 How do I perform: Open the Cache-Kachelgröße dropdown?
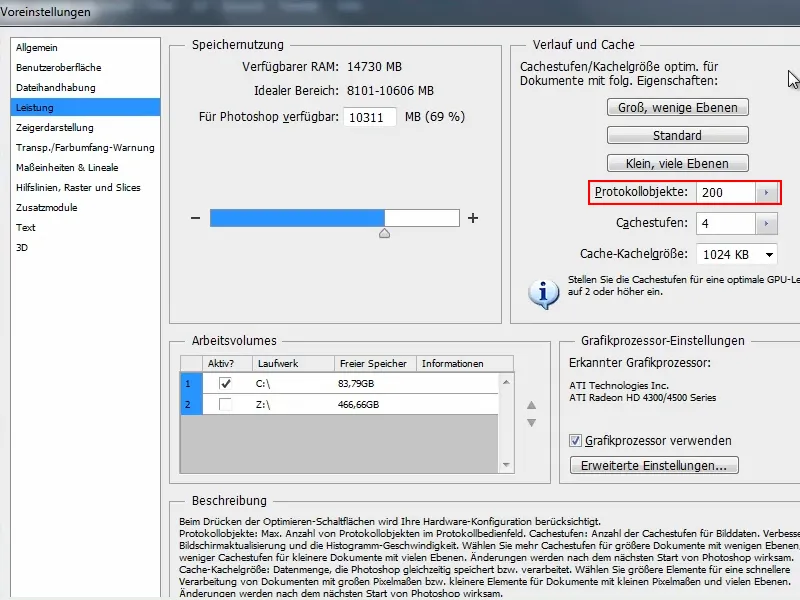[x=737, y=255]
